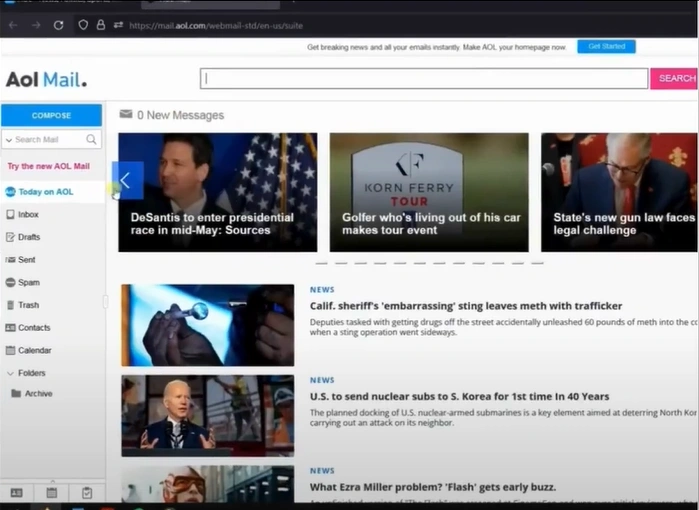Click the Search Mail magnifier icon

click(x=91, y=140)
